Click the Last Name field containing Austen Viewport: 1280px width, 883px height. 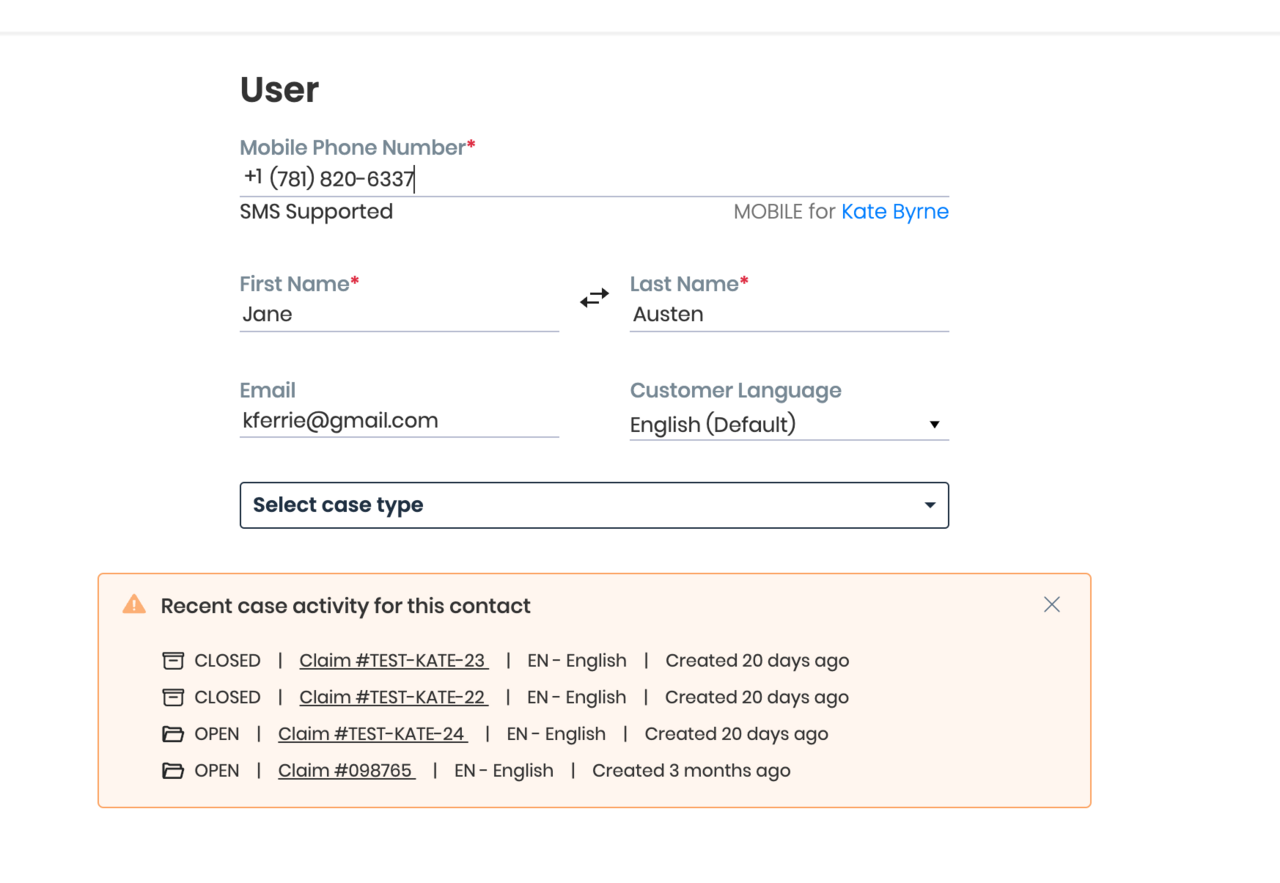tap(788, 314)
